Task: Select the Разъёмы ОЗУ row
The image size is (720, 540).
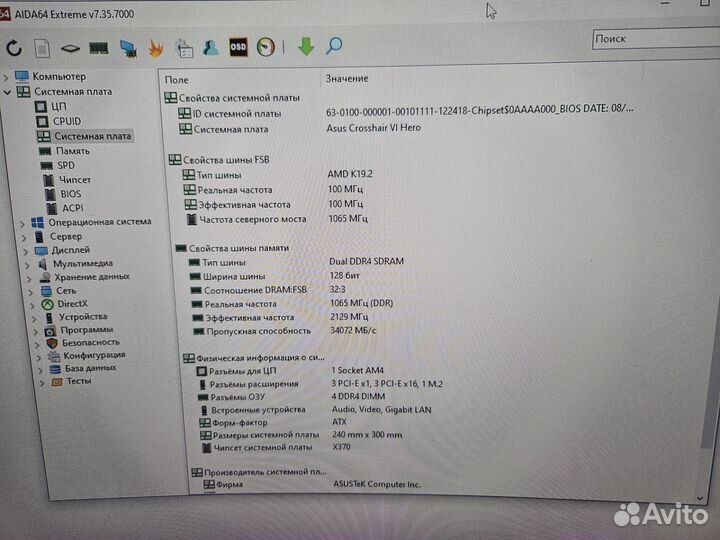Action: coord(291,397)
